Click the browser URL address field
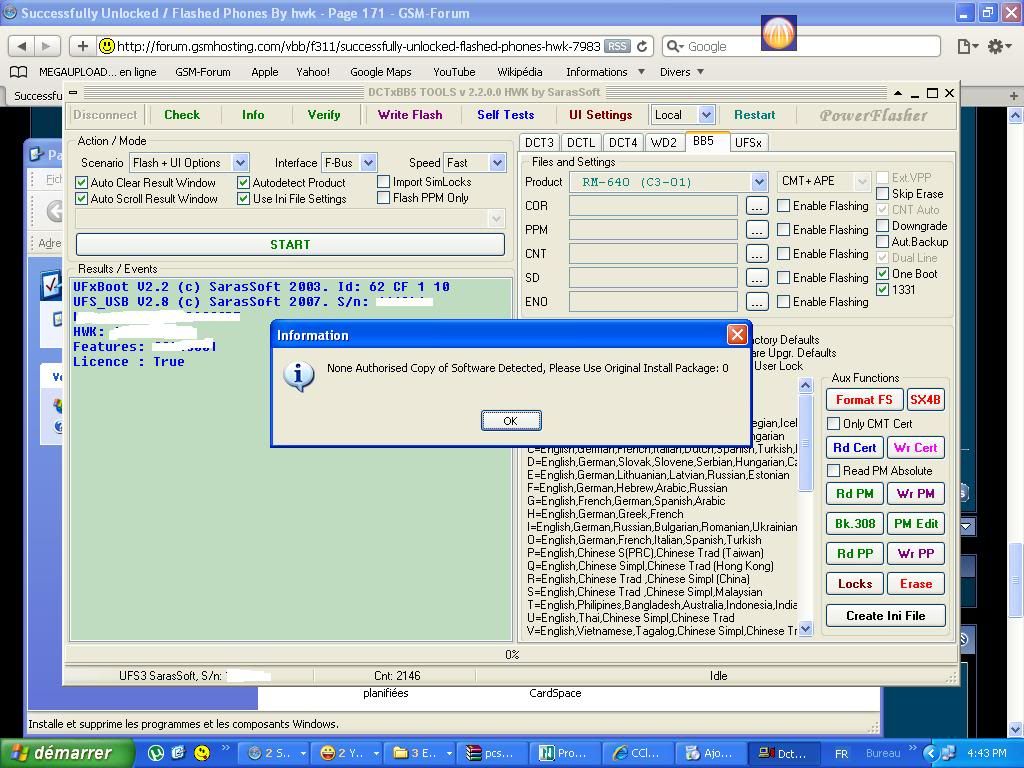1024x768 pixels. [358, 46]
